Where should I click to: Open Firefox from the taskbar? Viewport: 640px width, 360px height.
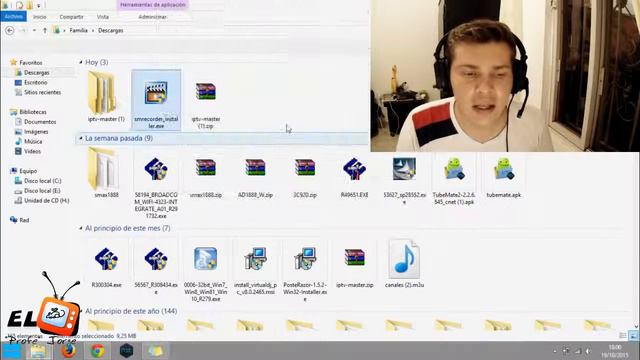point(68,351)
